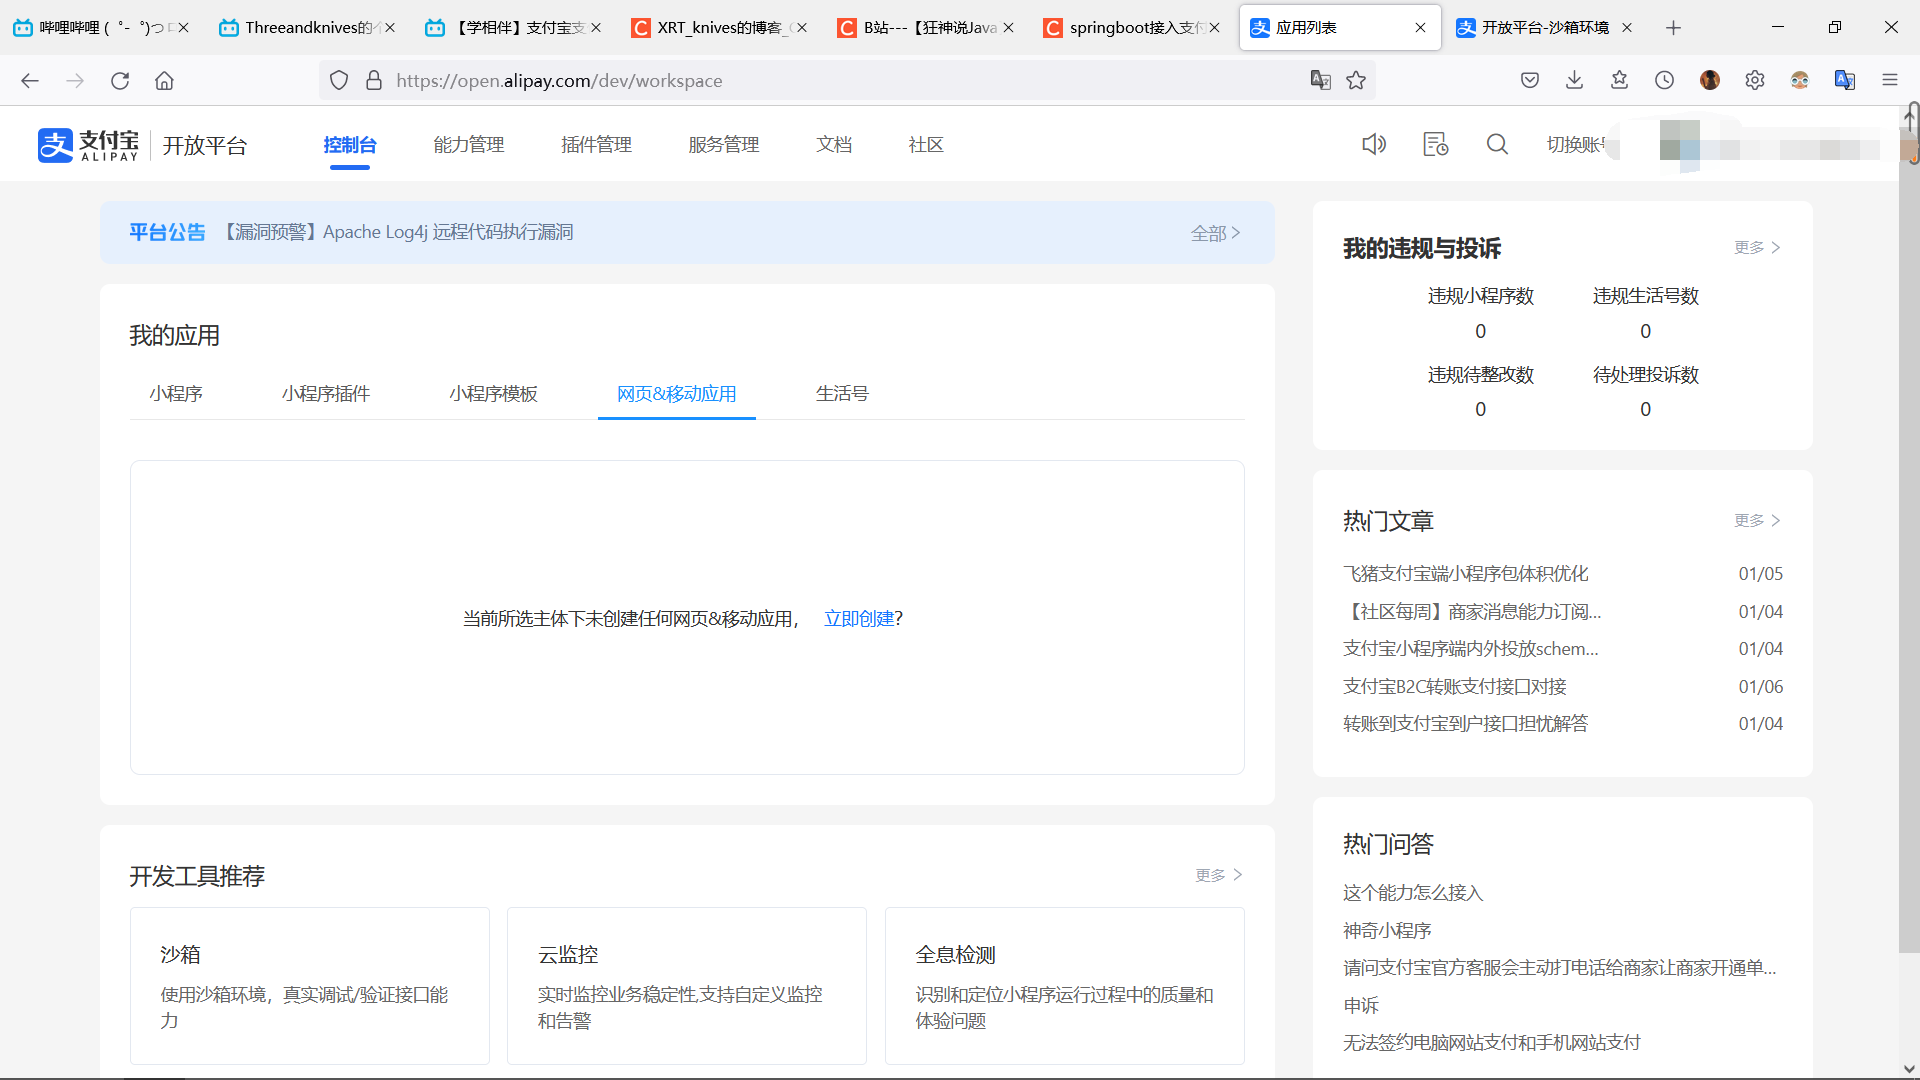Screen dimensions: 1920x1080
Task: Click the URL address bar field
Action: click(x=846, y=80)
